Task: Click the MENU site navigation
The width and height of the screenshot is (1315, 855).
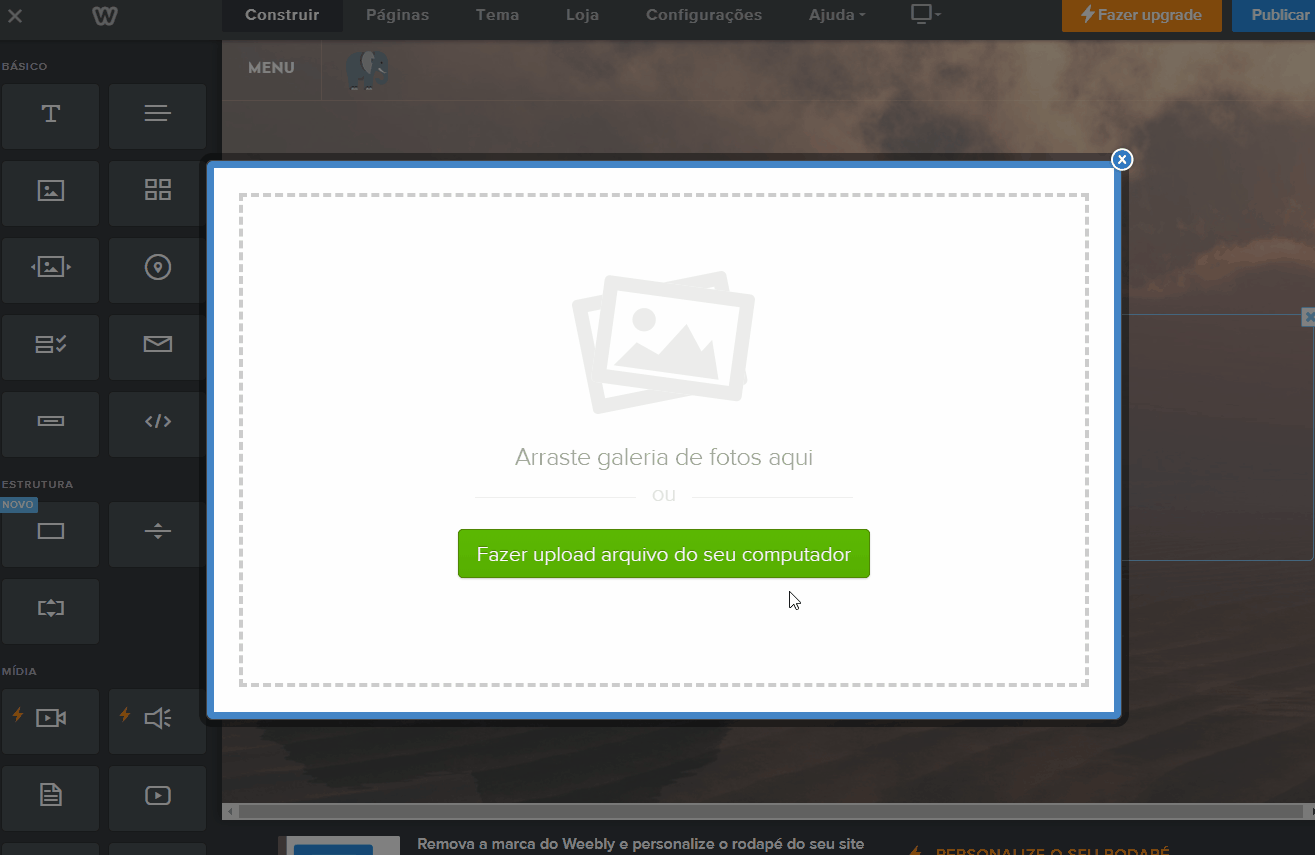Action: pos(271,68)
